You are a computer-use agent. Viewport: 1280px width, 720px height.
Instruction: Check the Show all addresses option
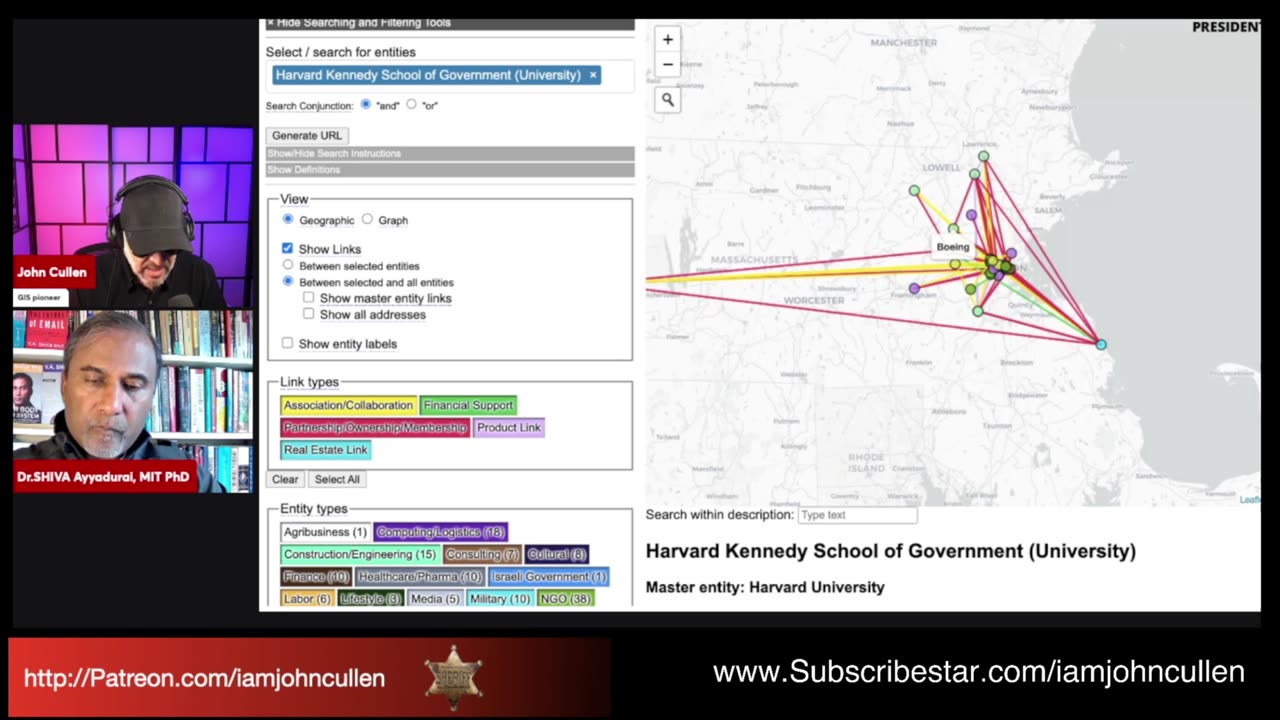click(308, 313)
